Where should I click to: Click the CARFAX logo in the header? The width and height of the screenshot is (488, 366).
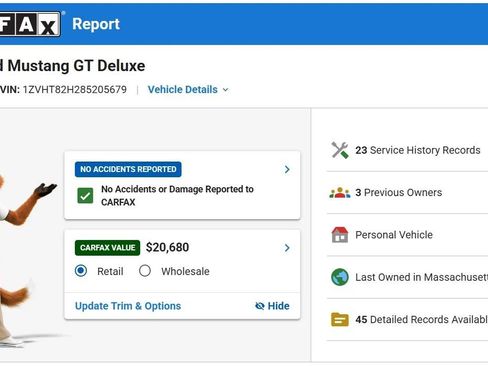(x=31, y=24)
